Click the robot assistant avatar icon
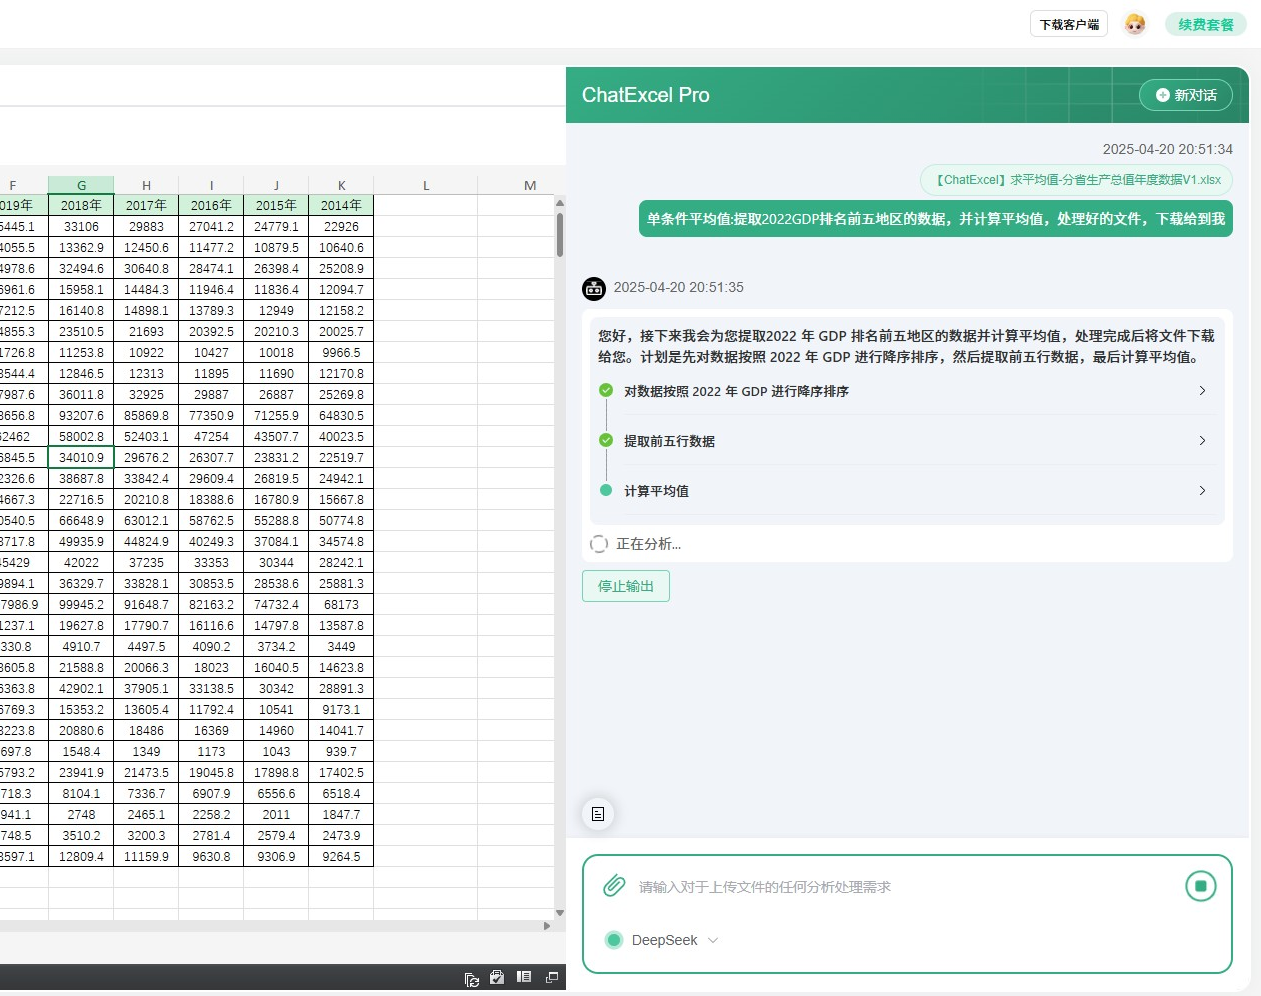The image size is (1261, 996). (x=594, y=288)
